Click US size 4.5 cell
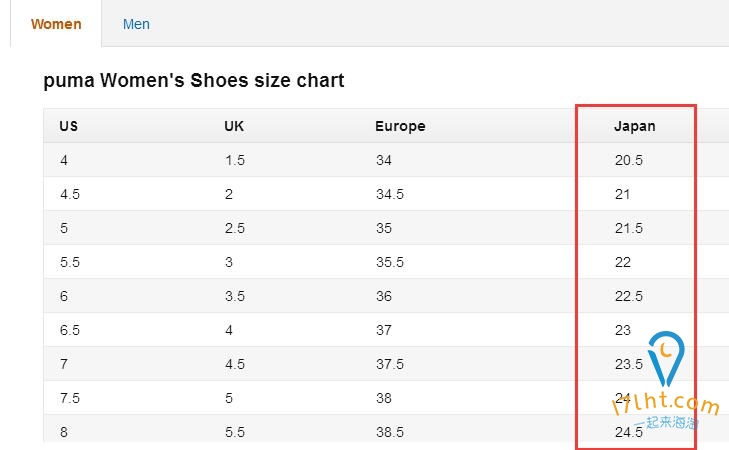Viewport: 729px width, 450px height. click(70, 194)
